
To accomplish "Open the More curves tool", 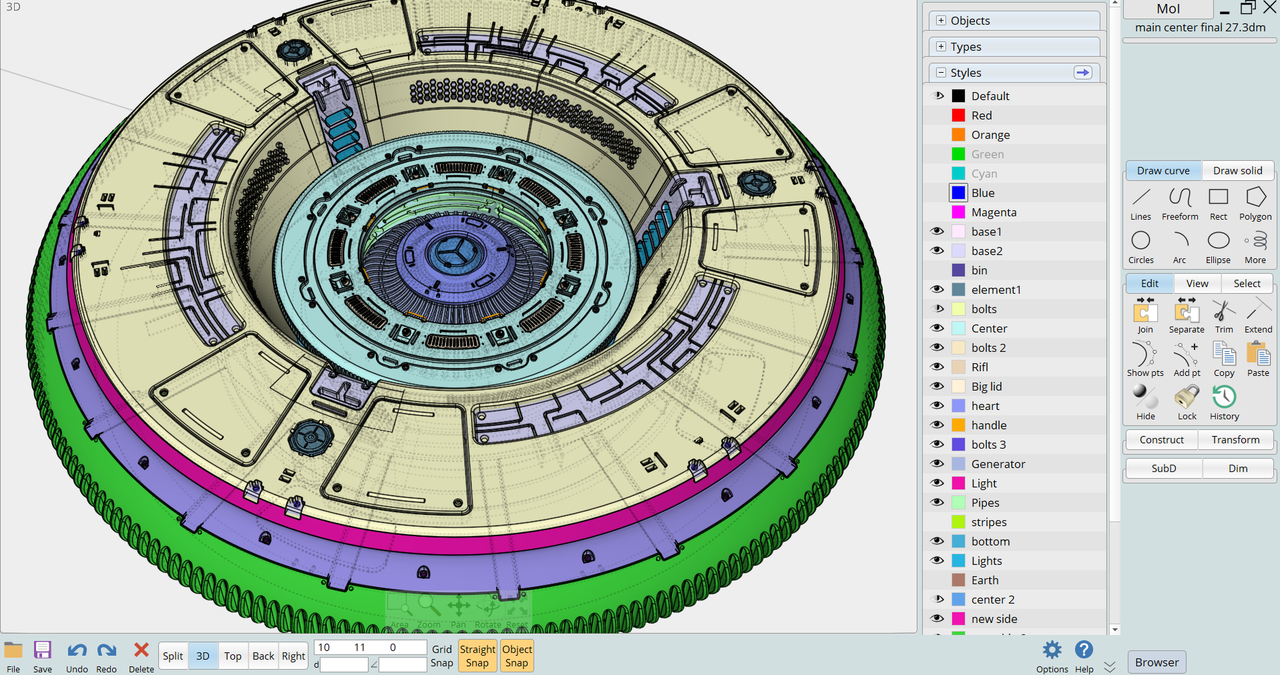I will coord(1256,247).
